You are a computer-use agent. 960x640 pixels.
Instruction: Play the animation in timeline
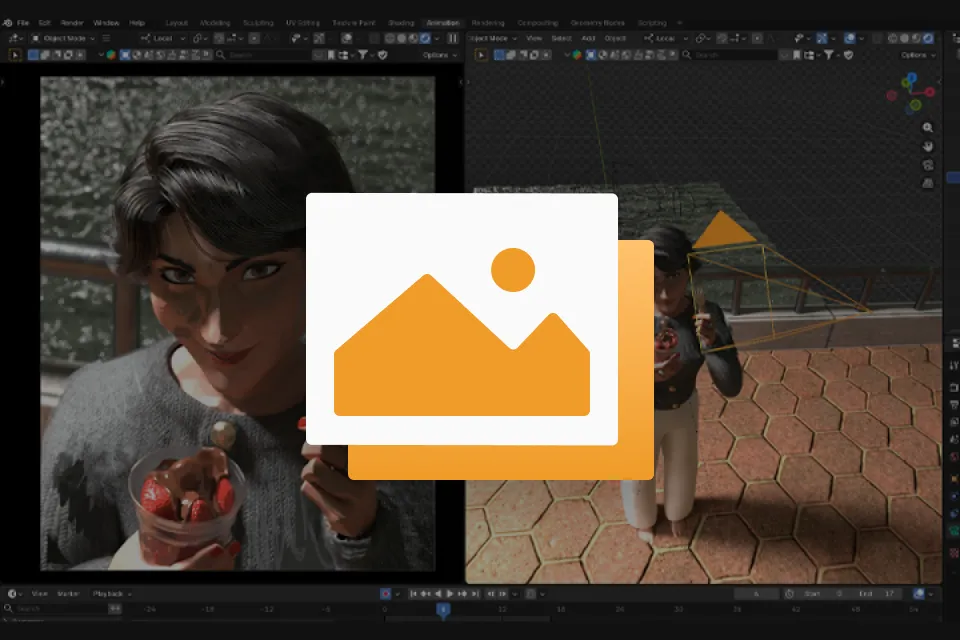click(x=450, y=593)
